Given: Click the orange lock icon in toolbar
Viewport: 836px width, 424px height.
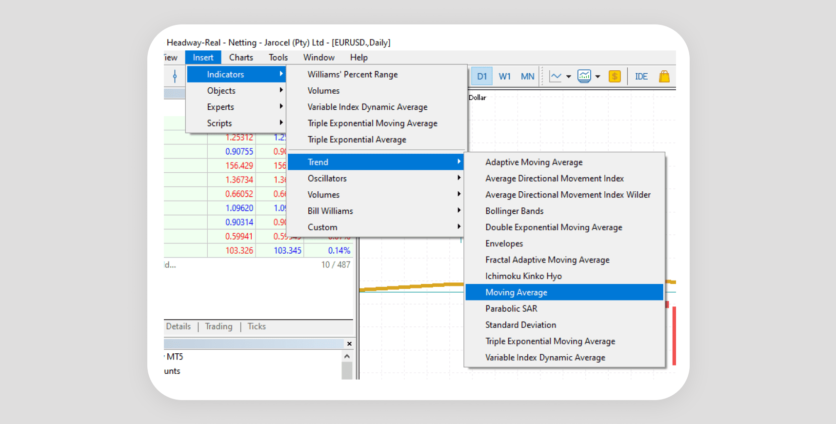Looking at the screenshot, I should [x=664, y=76].
